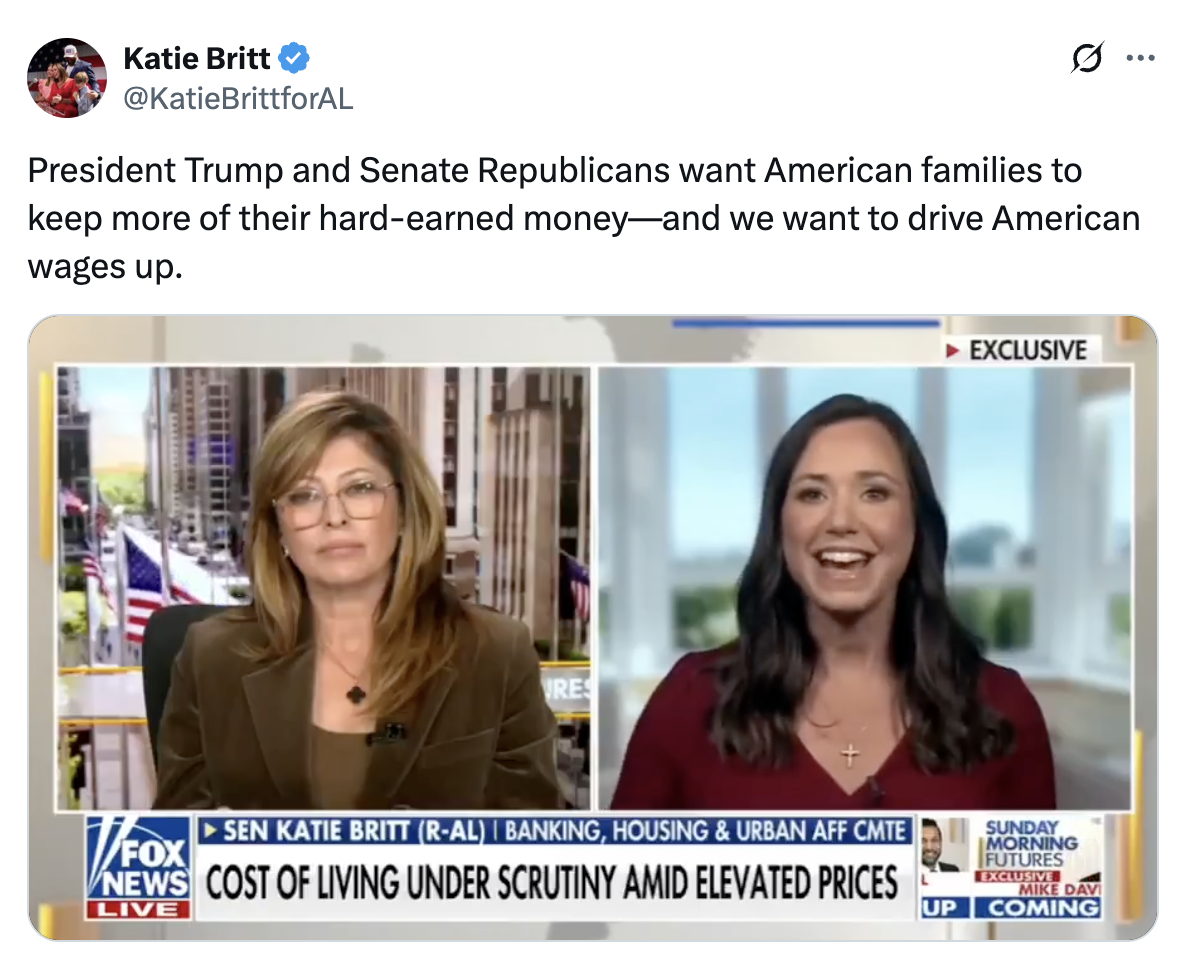This screenshot has width=1188, height=970.
Task: Click the blue bar at top of video
Action: tap(805, 324)
